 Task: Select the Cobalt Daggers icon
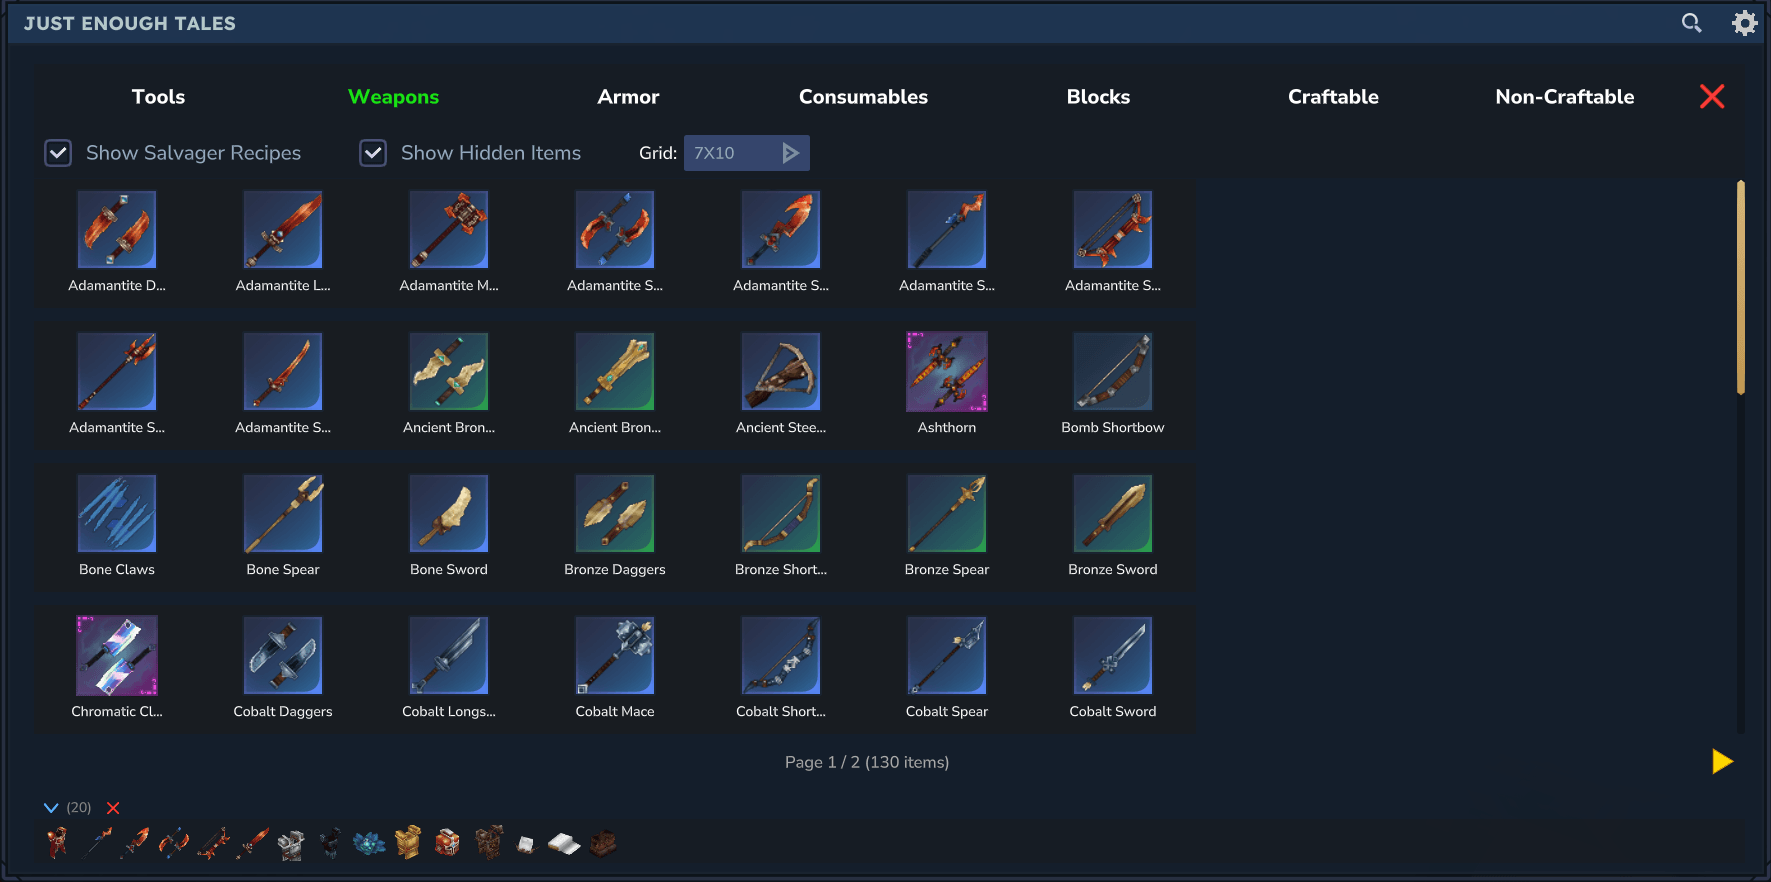(x=283, y=656)
